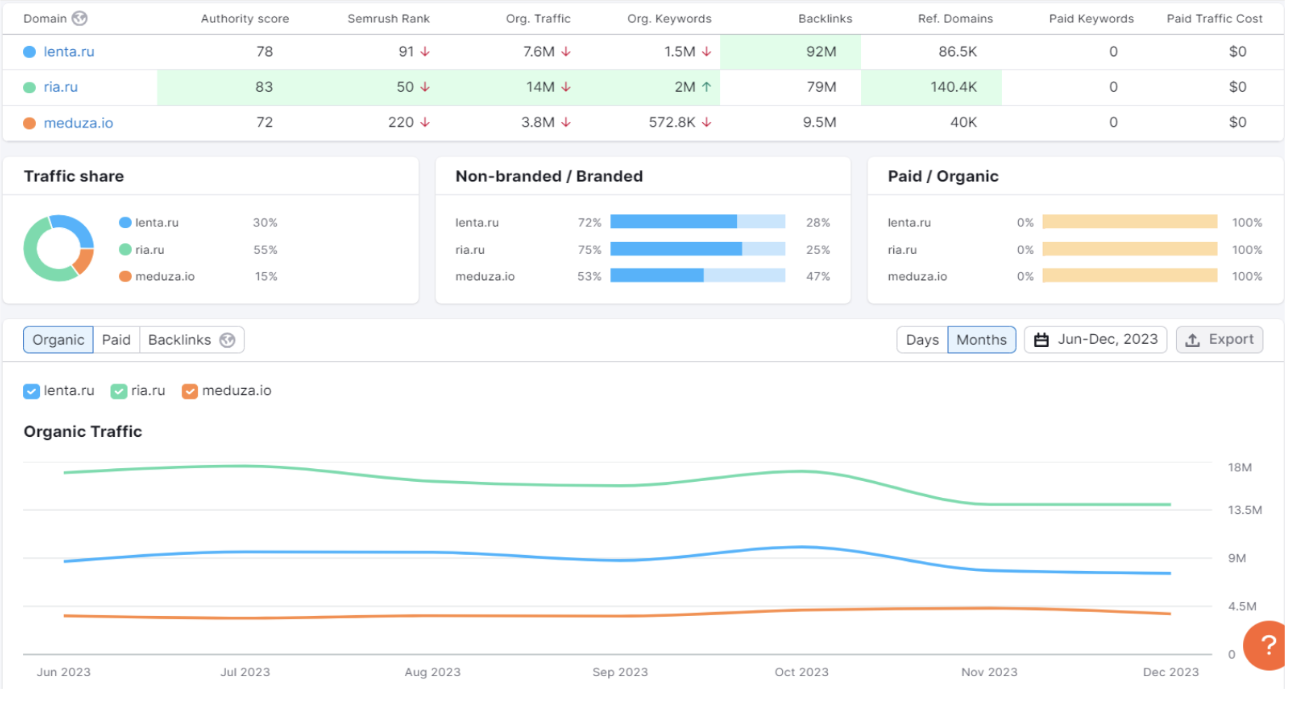Select the Days view tab
This screenshot has height=702, width=1296.
(921, 340)
